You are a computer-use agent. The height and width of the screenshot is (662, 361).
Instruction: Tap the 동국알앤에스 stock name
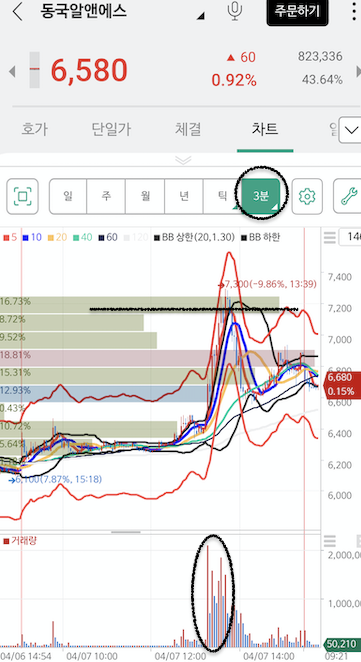tap(84, 11)
